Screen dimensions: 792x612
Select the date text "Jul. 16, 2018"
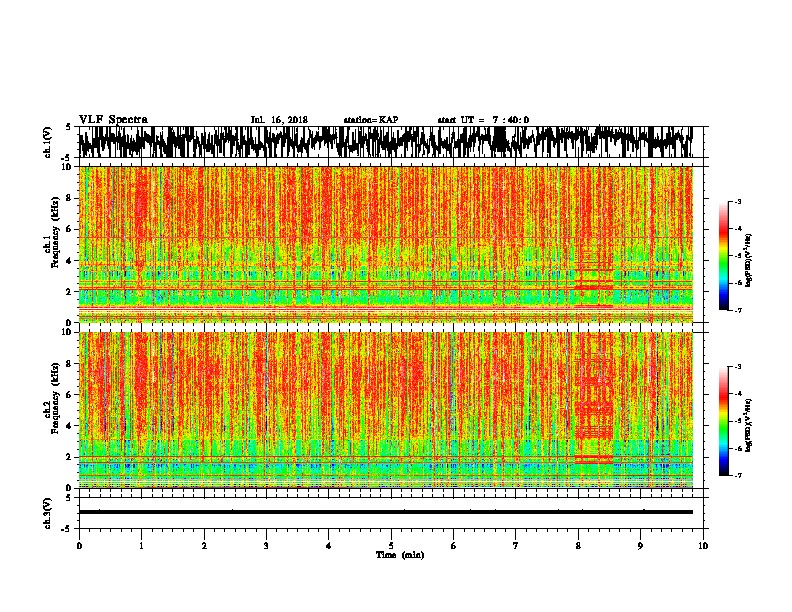point(279,120)
